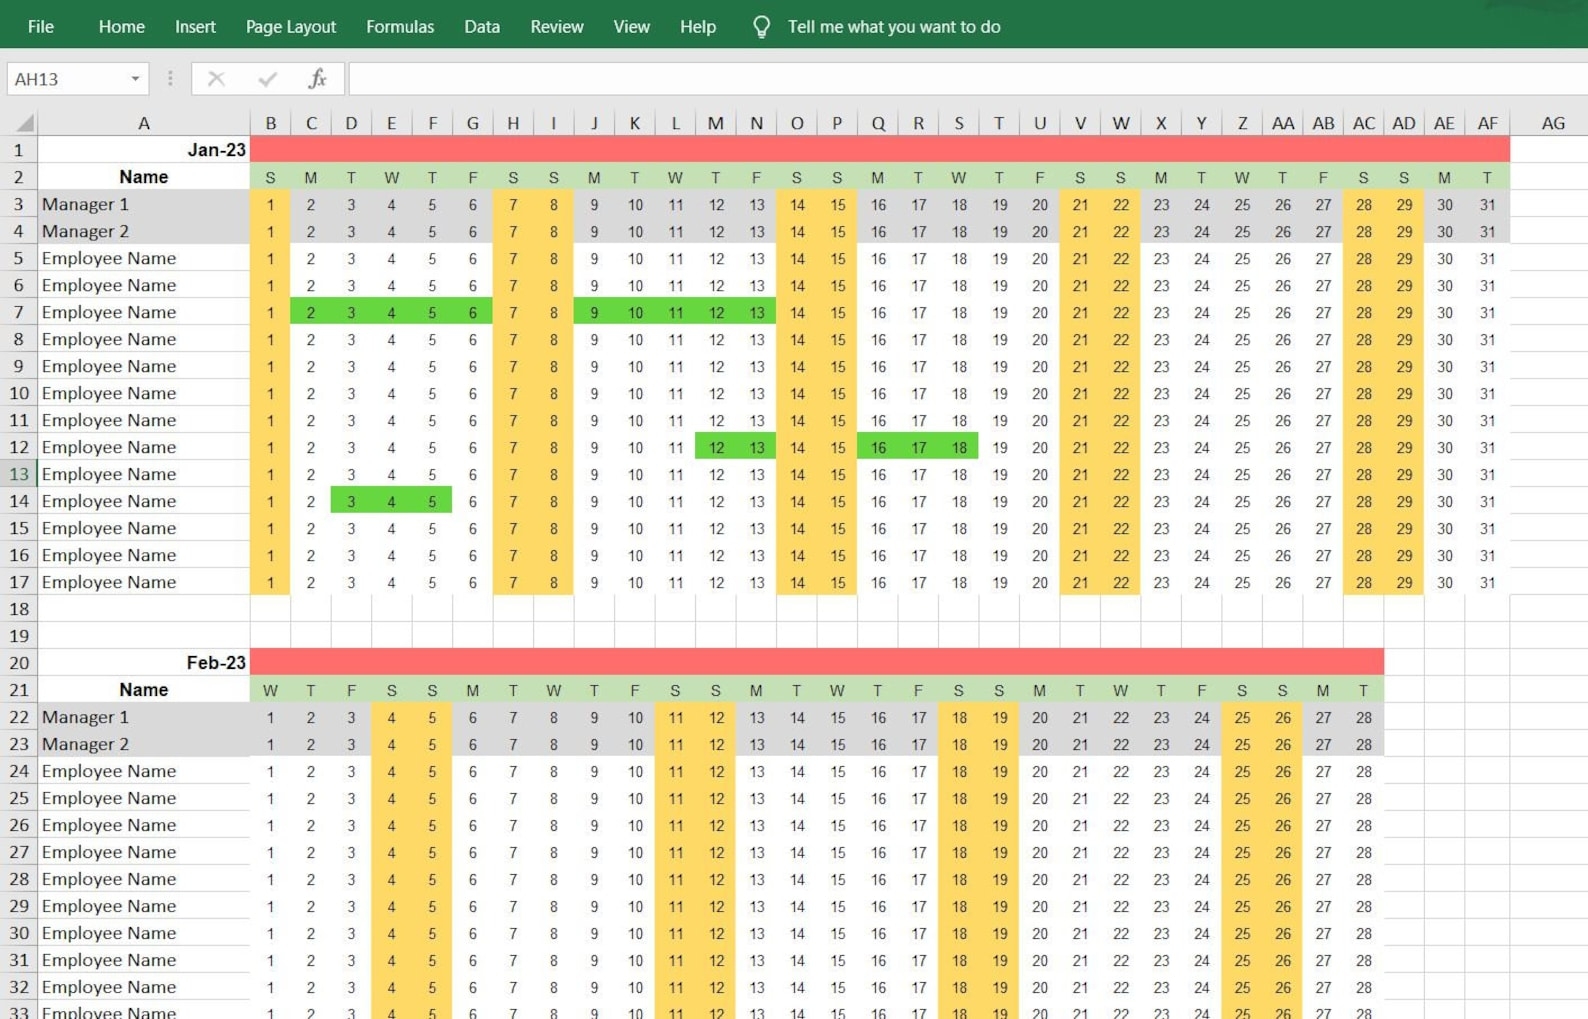Open the Page Layout tab
This screenshot has width=1588, height=1019.
point(290,27)
